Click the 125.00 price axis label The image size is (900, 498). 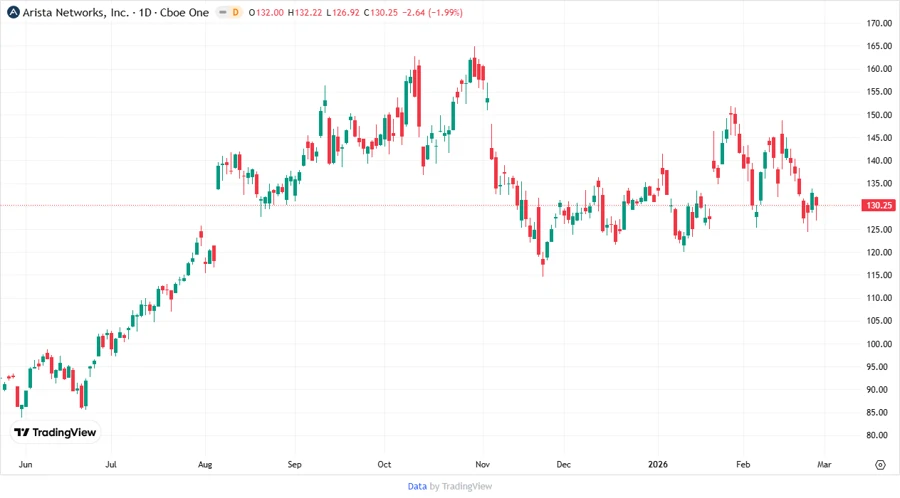879,229
